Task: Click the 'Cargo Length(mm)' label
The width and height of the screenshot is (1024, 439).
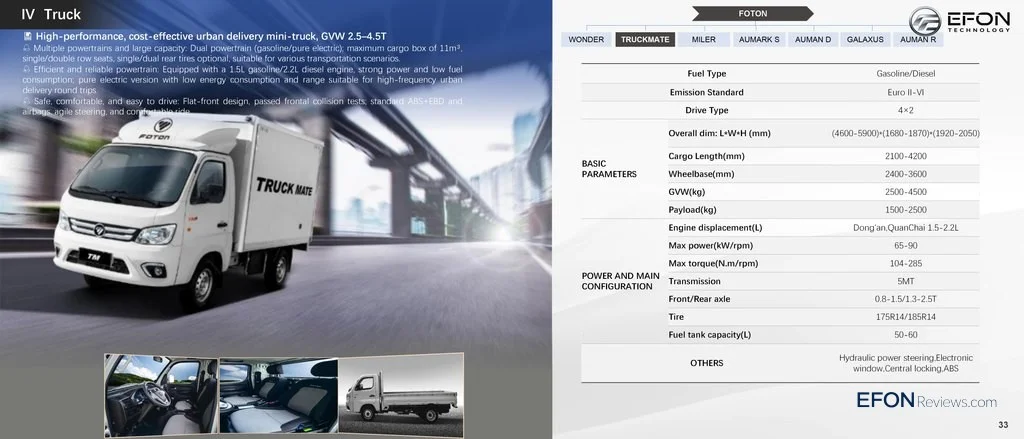Action: coord(706,156)
